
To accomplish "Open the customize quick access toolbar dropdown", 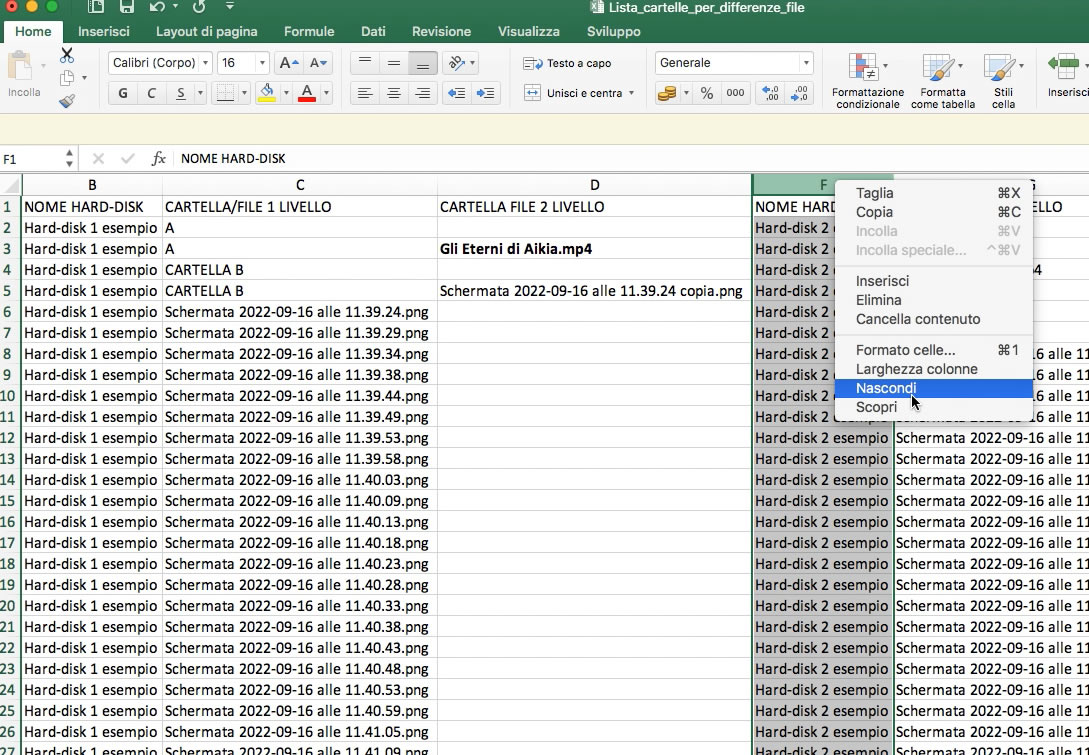I will [230, 7].
